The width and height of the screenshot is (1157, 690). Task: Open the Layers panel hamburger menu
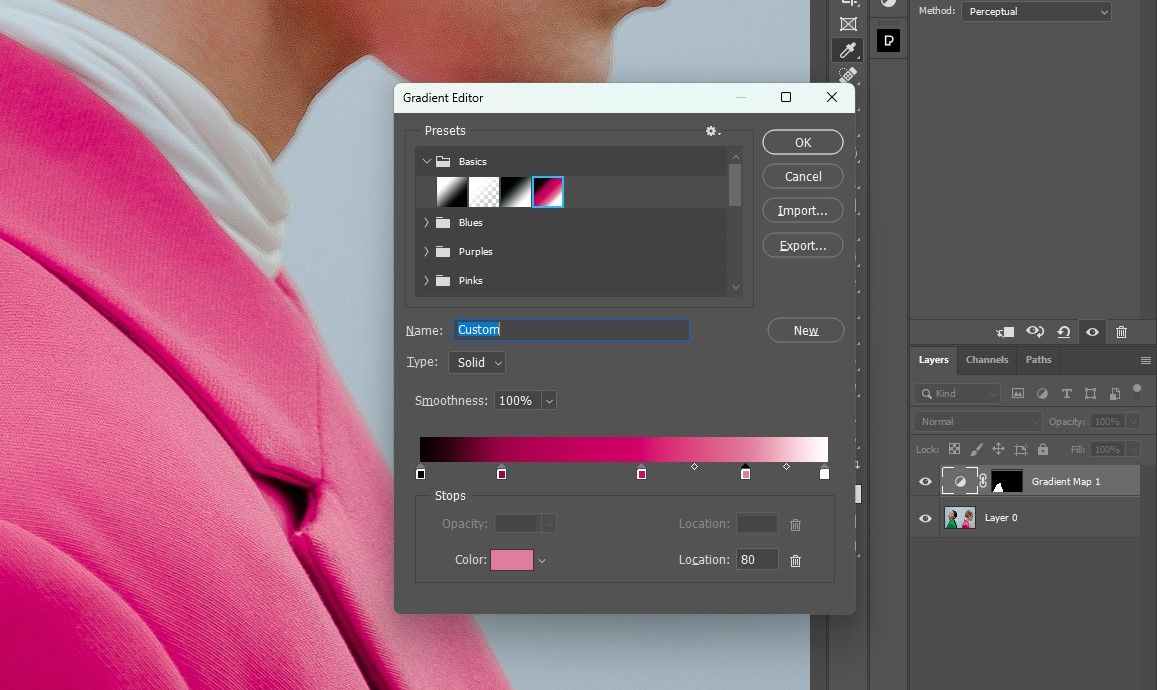(x=1145, y=360)
